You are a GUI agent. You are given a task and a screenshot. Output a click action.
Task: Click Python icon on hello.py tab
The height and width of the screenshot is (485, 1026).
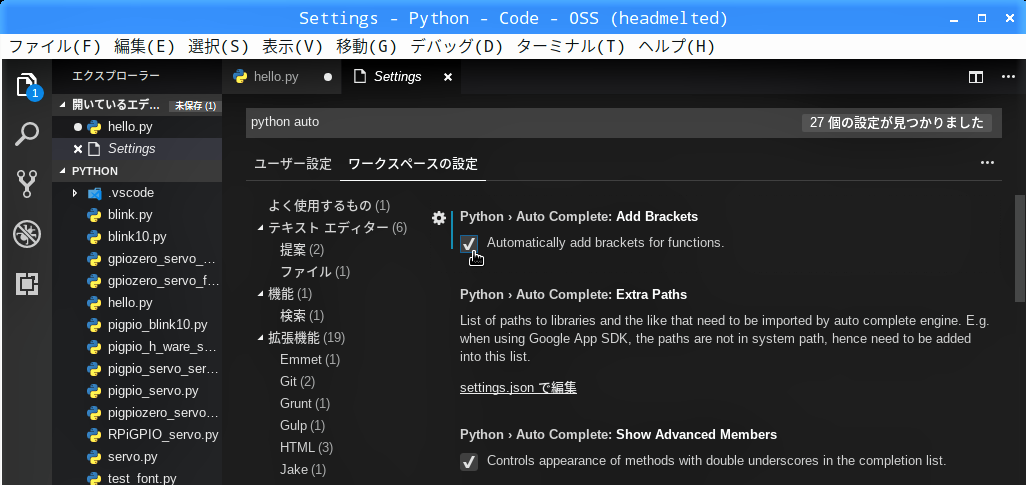240,77
